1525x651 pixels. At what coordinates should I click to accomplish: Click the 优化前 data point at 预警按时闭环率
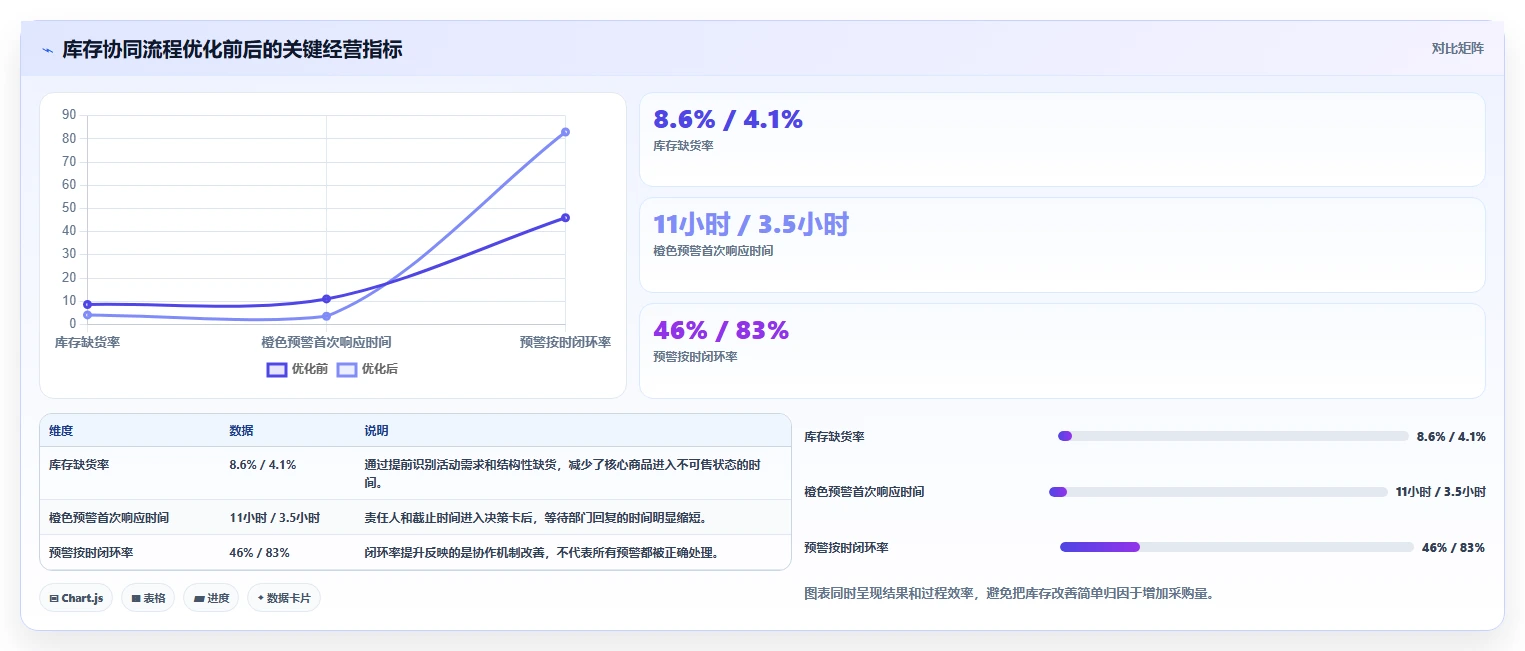[x=565, y=218]
